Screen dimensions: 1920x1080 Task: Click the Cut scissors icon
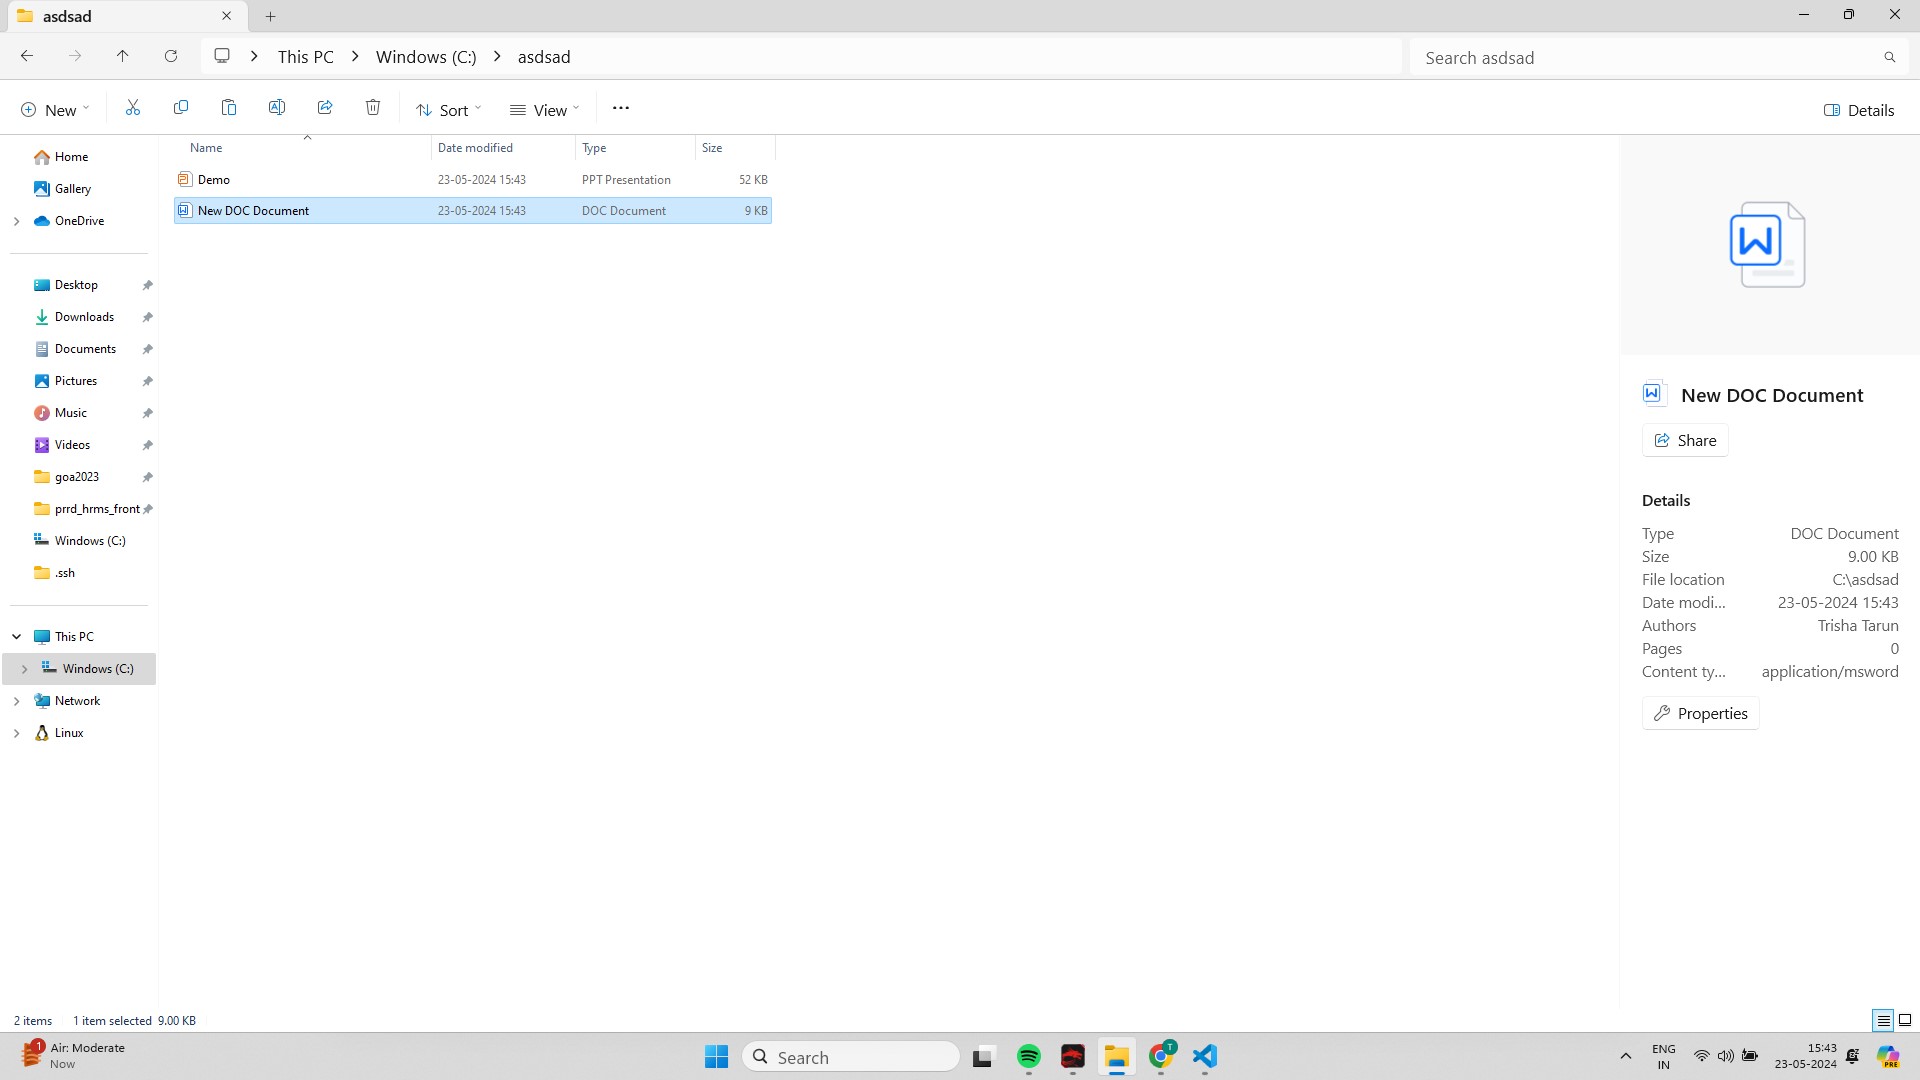pyautogui.click(x=133, y=108)
